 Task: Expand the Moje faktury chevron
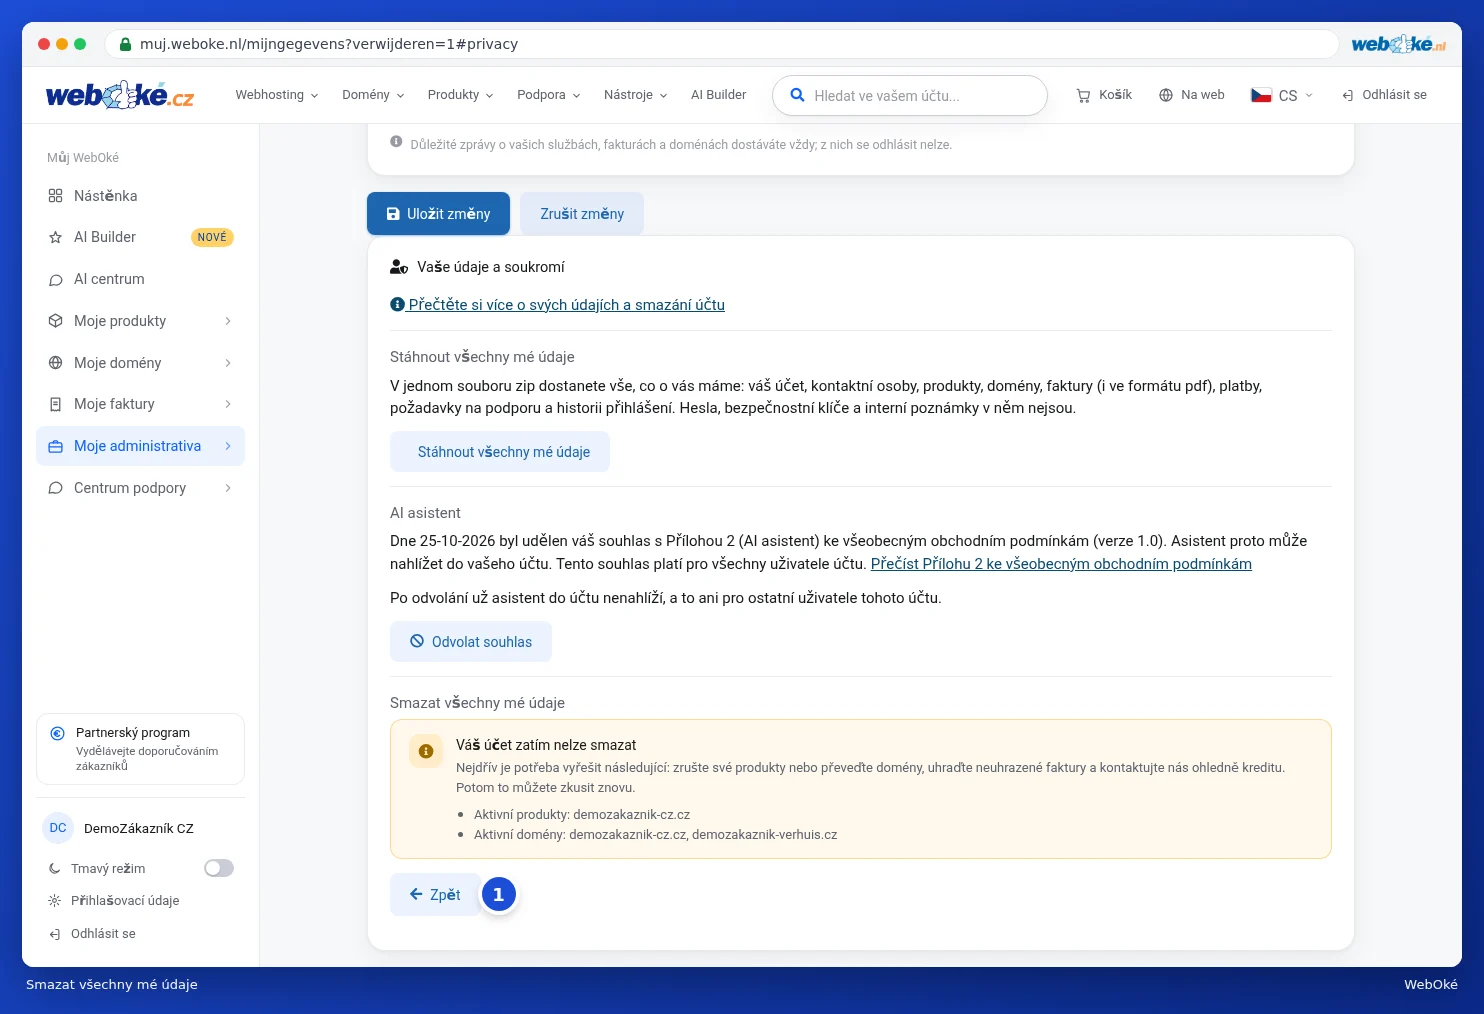tap(228, 404)
